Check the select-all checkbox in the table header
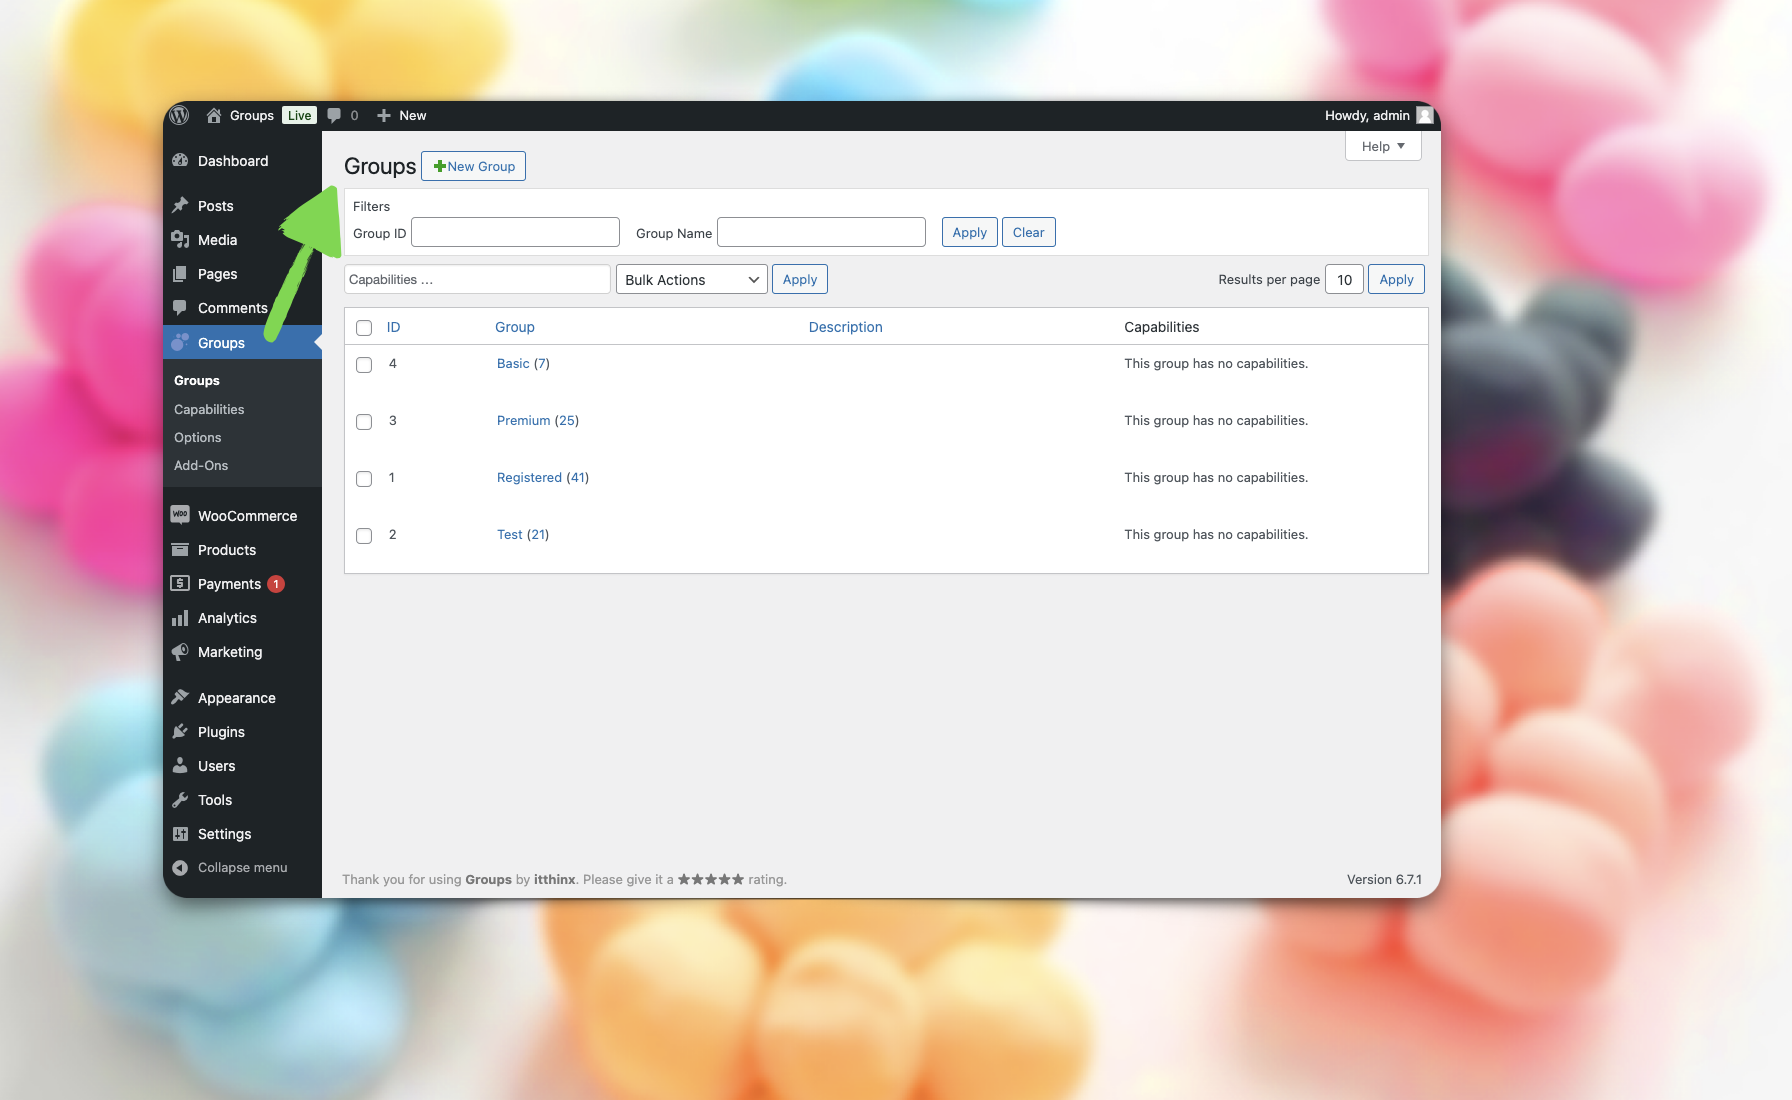This screenshot has height=1100, width=1792. pyautogui.click(x=364, y=327)
